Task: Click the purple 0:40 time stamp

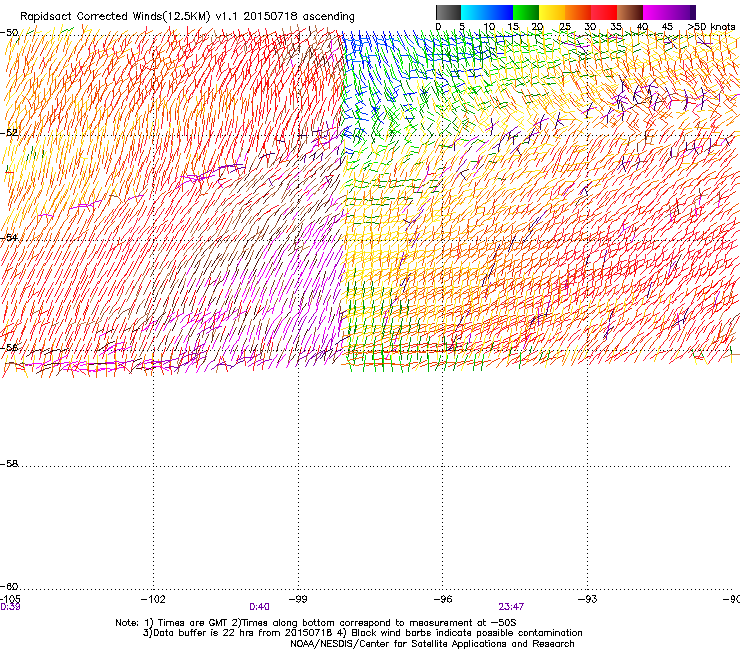Action: (259, 607)
